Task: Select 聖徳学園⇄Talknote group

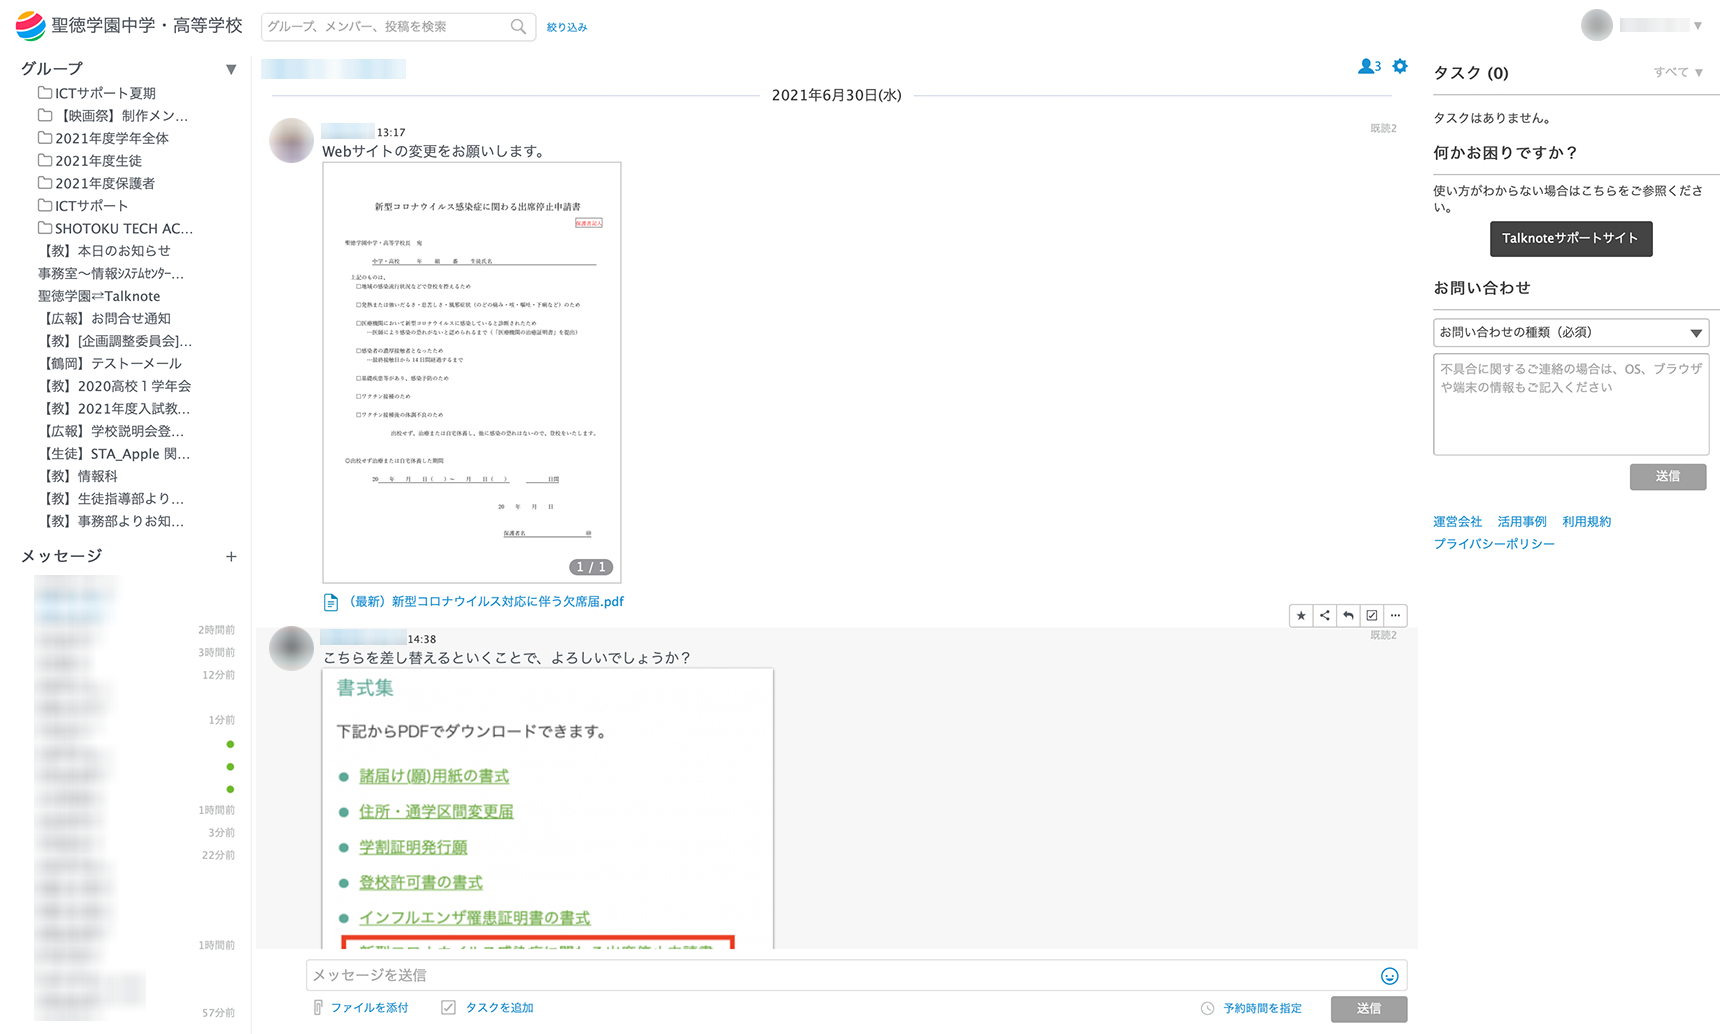Action: [x=99, y=296]
